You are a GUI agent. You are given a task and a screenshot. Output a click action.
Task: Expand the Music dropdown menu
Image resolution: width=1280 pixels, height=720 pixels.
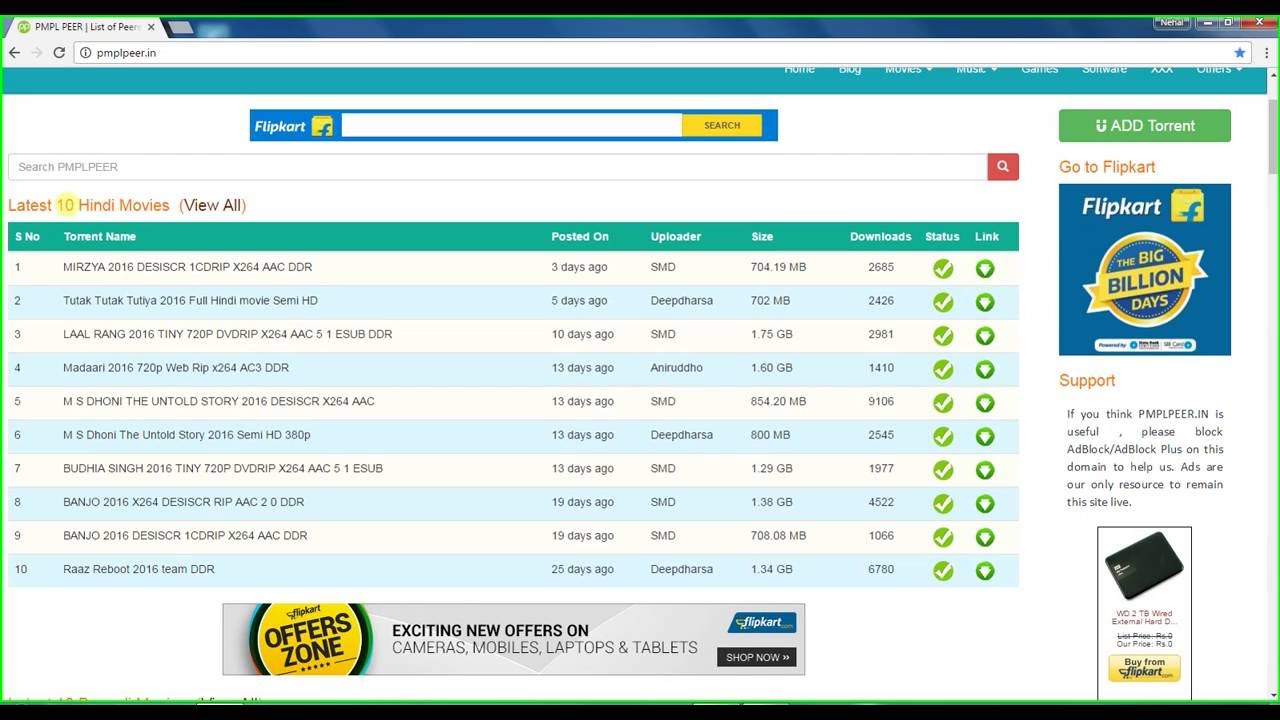click(x=976, y=69)
